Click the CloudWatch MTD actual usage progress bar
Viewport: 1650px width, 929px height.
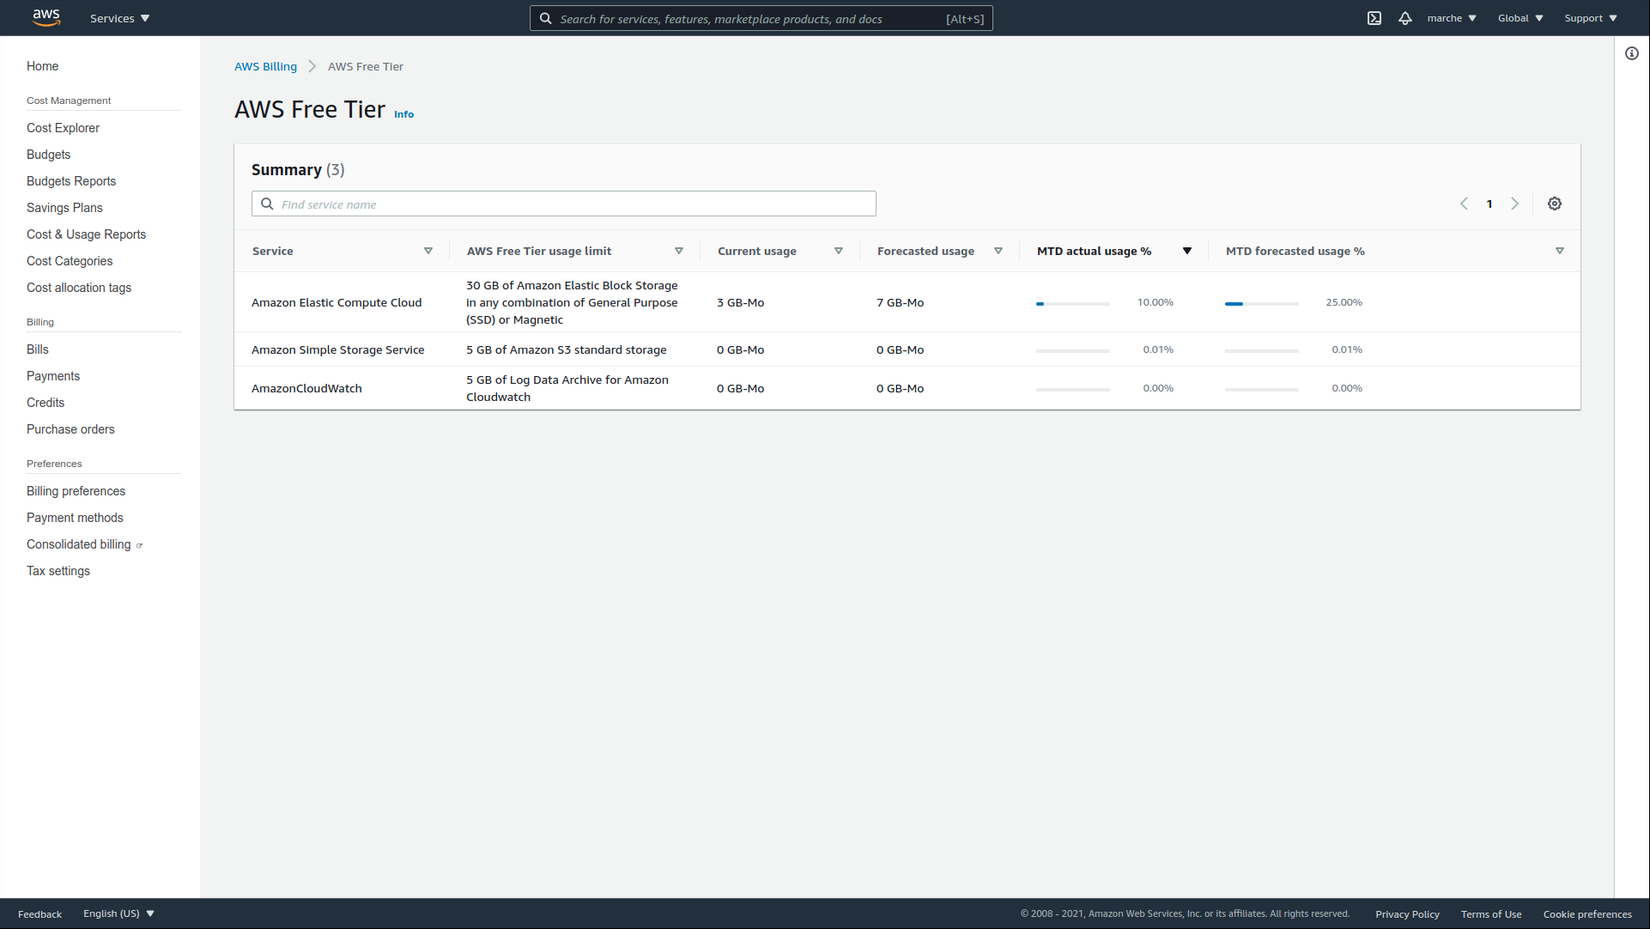point(1073,389)
